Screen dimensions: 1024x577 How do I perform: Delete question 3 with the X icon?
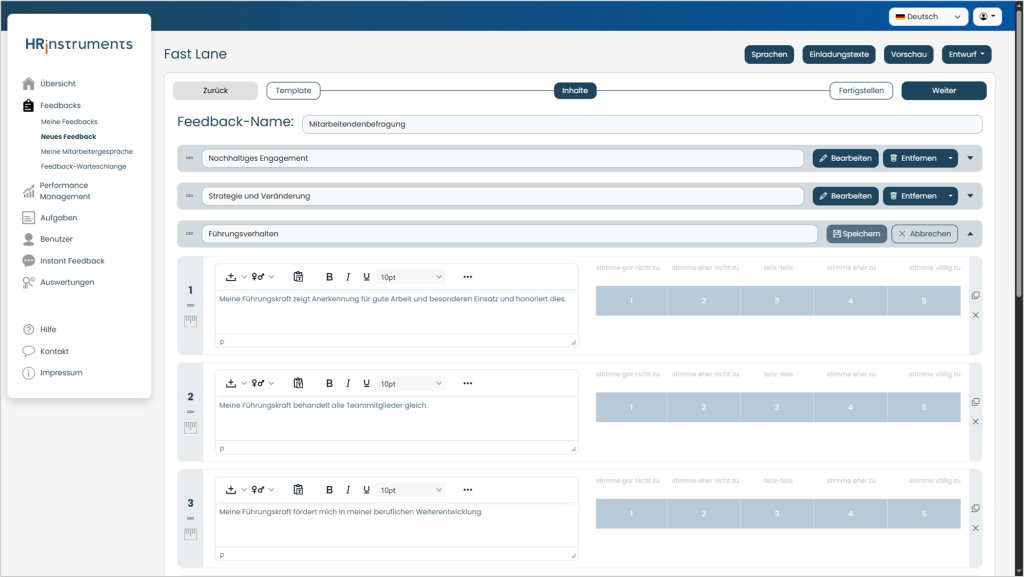pos(975,528)
